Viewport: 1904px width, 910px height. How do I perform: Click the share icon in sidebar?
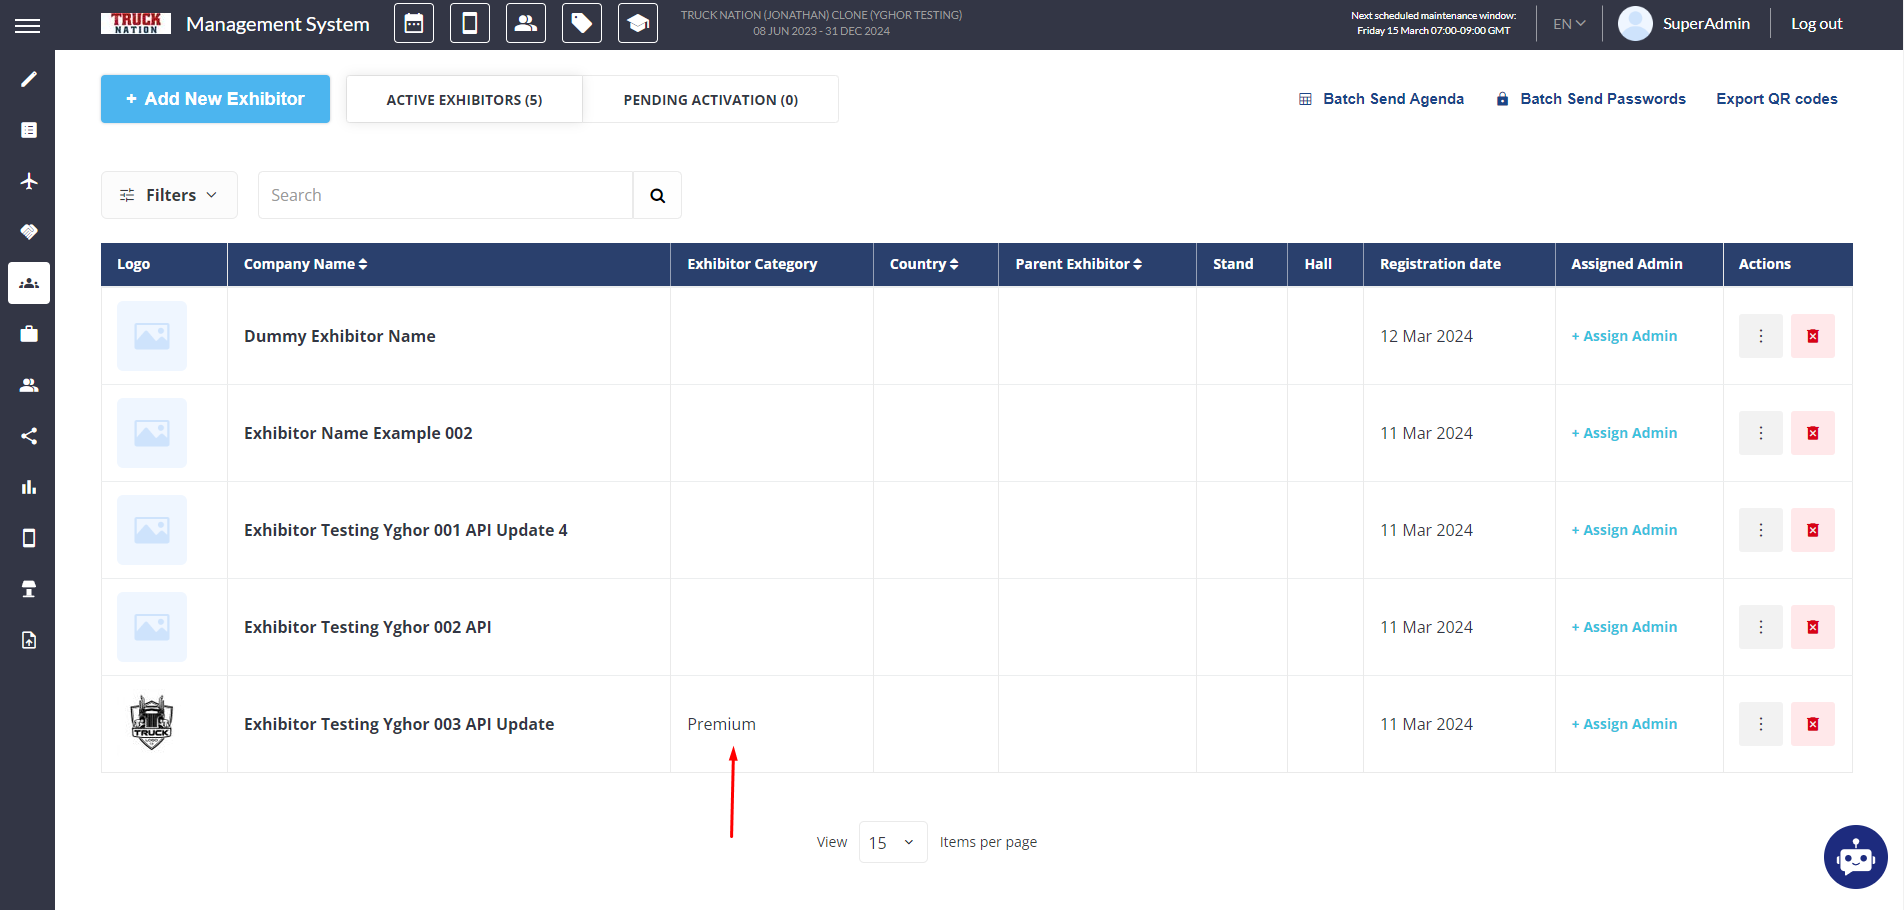click(29, 436)
